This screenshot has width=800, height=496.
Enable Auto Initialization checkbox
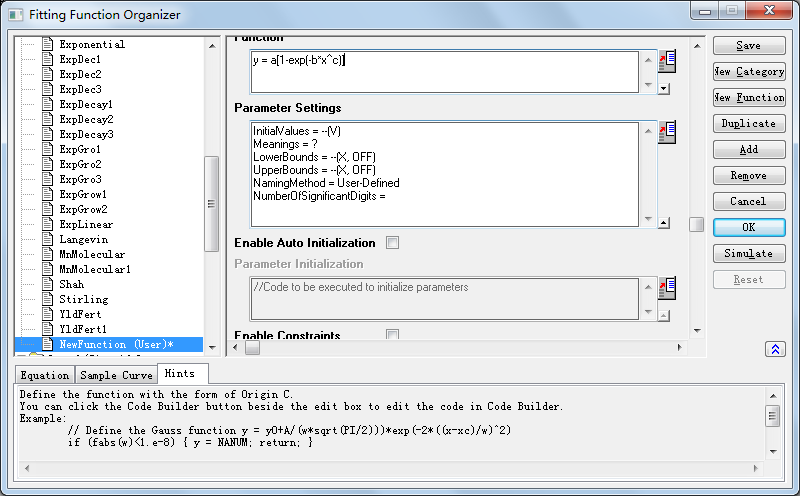coord(392,242)
